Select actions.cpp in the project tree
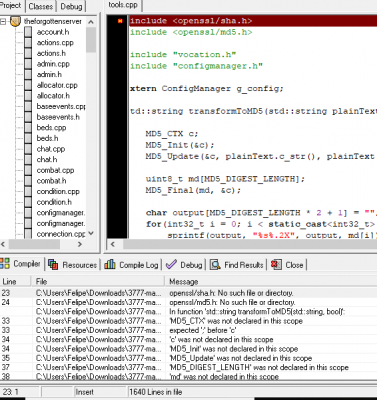377x400 pixels. 55,43
